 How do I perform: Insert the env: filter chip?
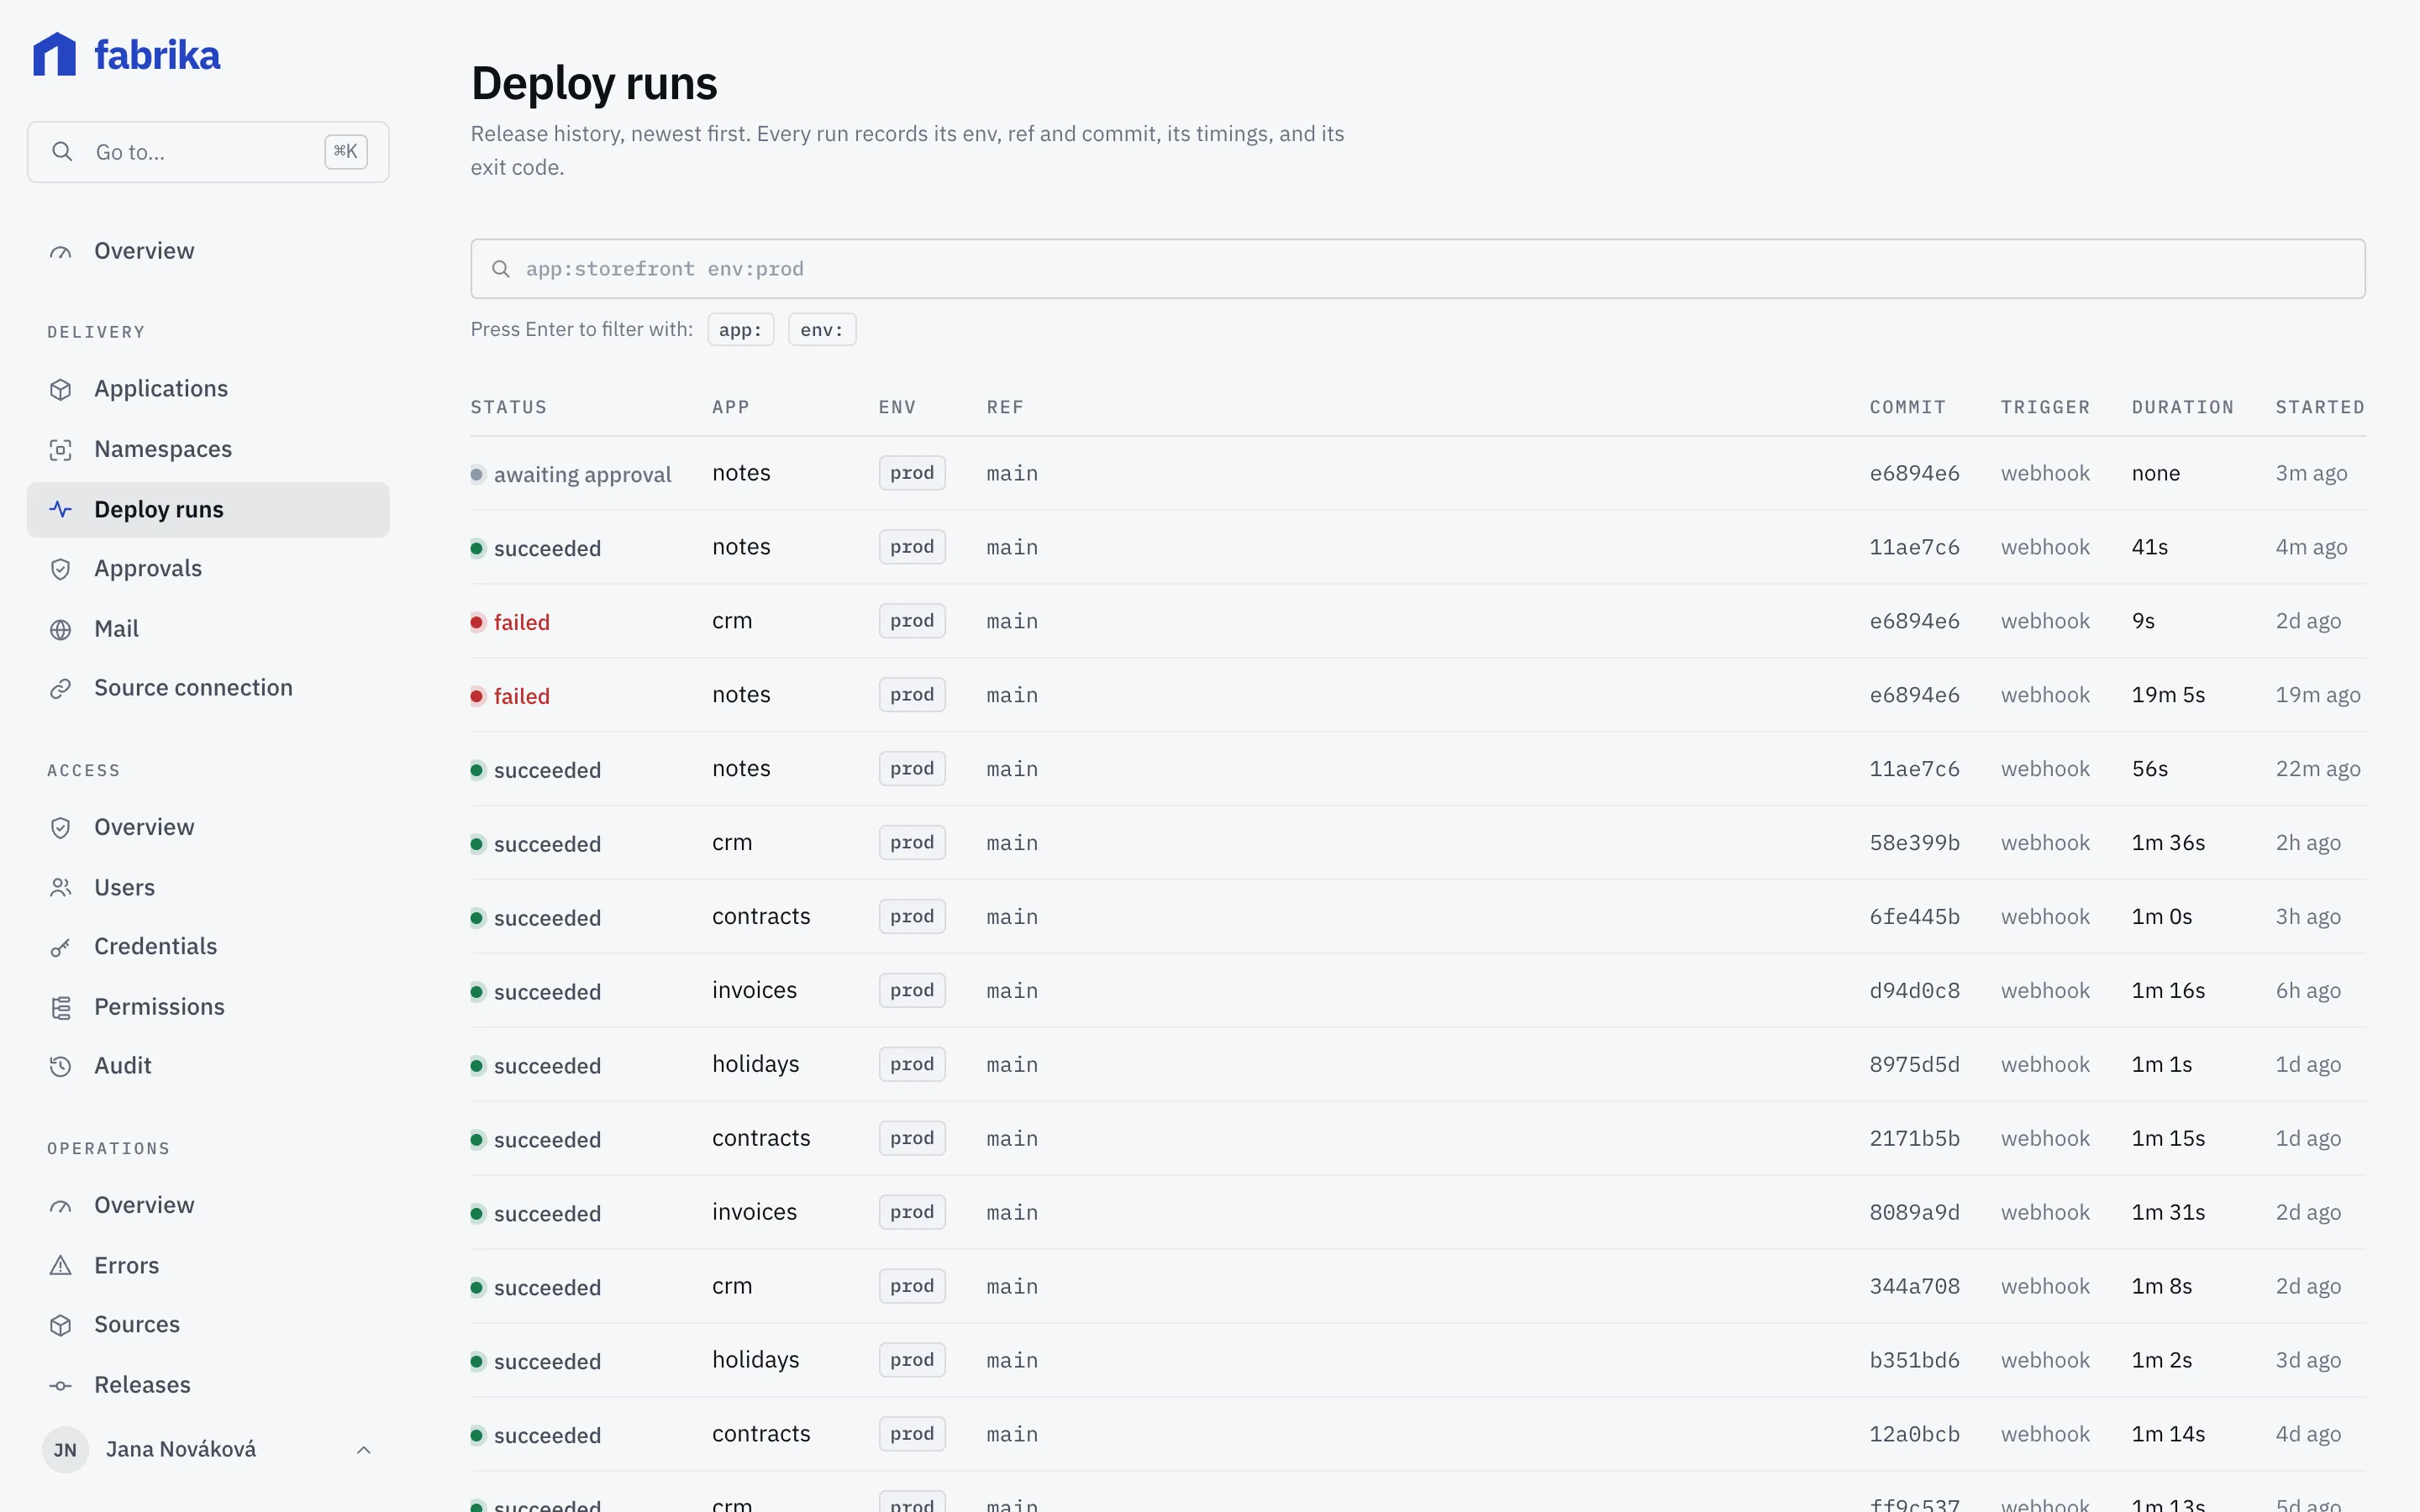(x=822, y=330)
